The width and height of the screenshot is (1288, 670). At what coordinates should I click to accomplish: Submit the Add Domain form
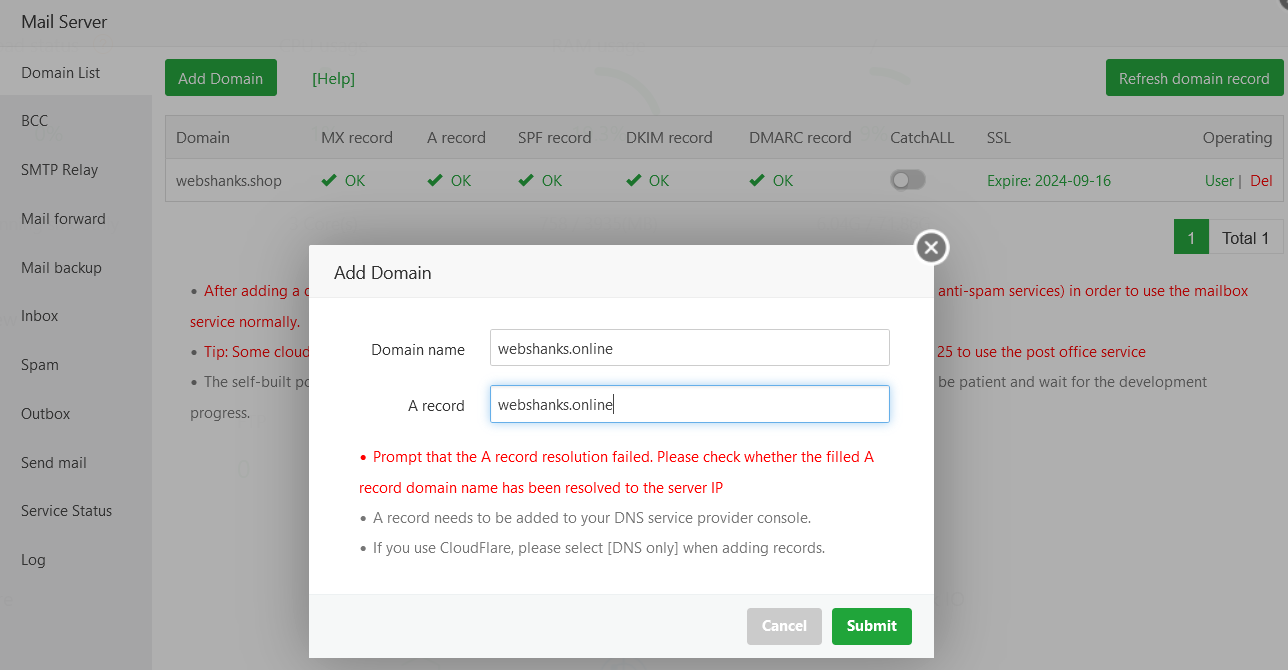pyautogui.click(x=871, y=626)
